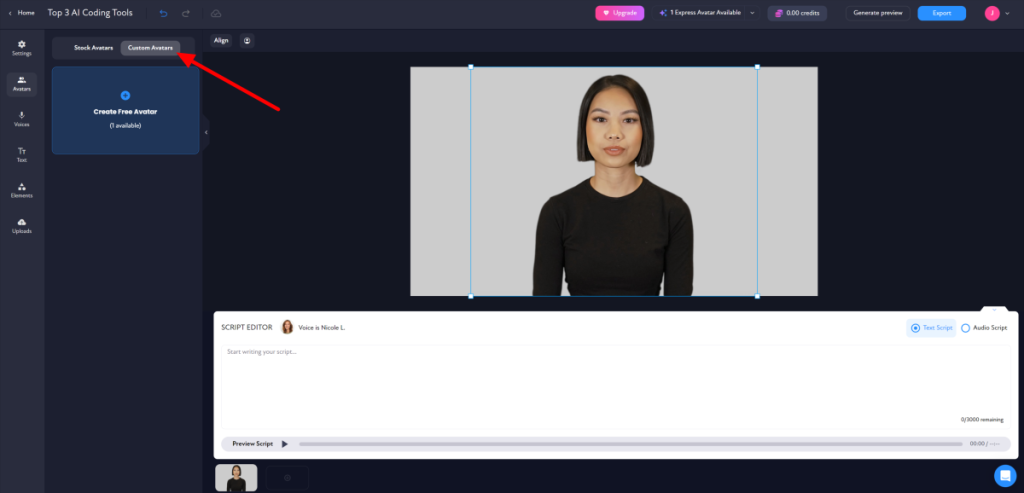
Task: Click the avatar shape icon beside Align
Action: [x=247, y=40]
